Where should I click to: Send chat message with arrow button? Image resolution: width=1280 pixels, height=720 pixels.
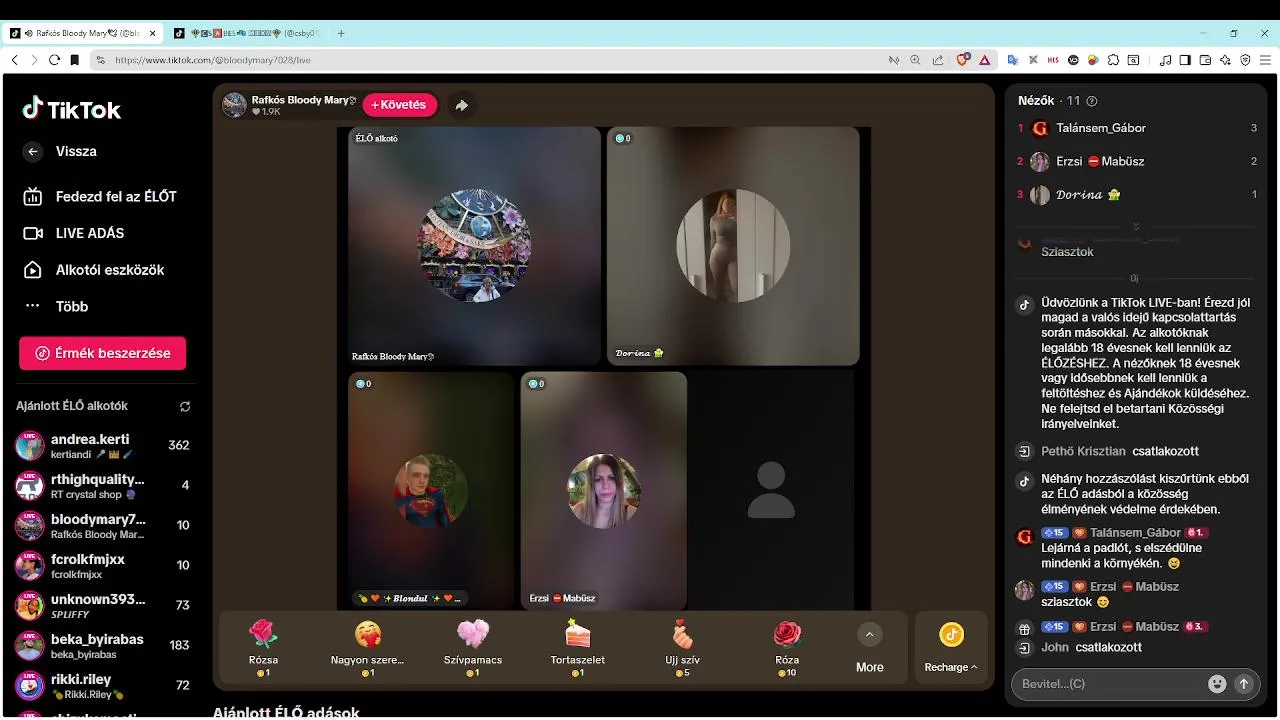tap(1244, 684)
